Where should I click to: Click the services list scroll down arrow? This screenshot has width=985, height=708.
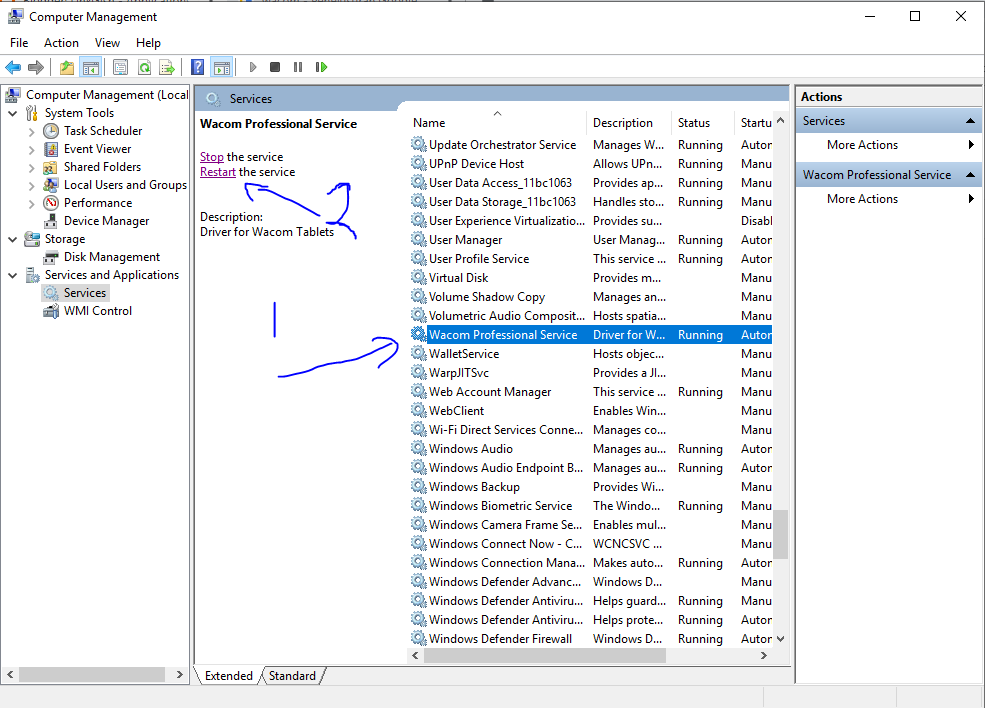pyautogui.click(x=780, y=639)
